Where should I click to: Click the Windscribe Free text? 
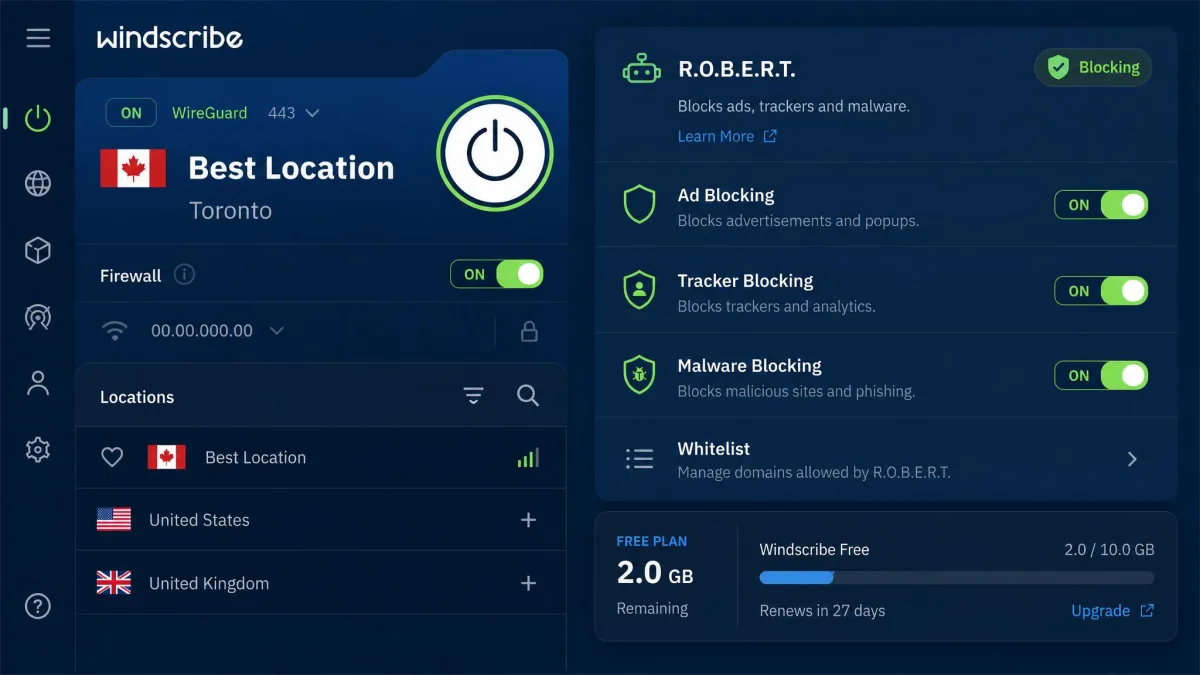[814, 549]
